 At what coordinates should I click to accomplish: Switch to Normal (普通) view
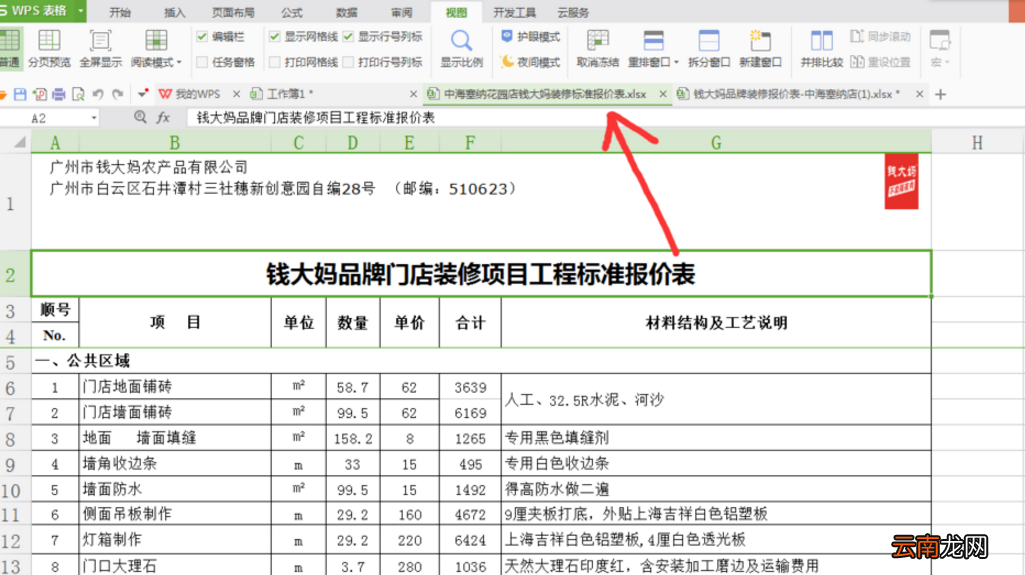pos(9,48)
